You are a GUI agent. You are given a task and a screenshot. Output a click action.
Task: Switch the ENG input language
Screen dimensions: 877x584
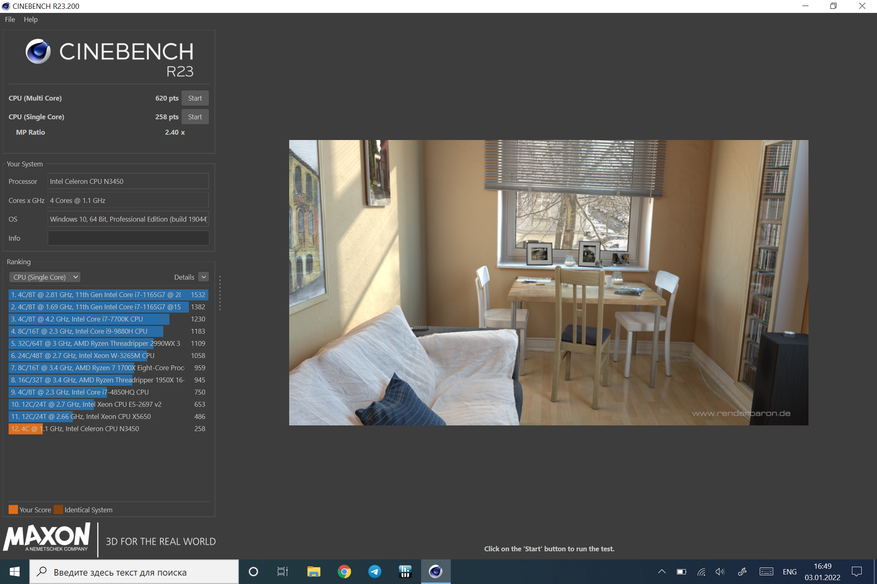tap(790, 572)
